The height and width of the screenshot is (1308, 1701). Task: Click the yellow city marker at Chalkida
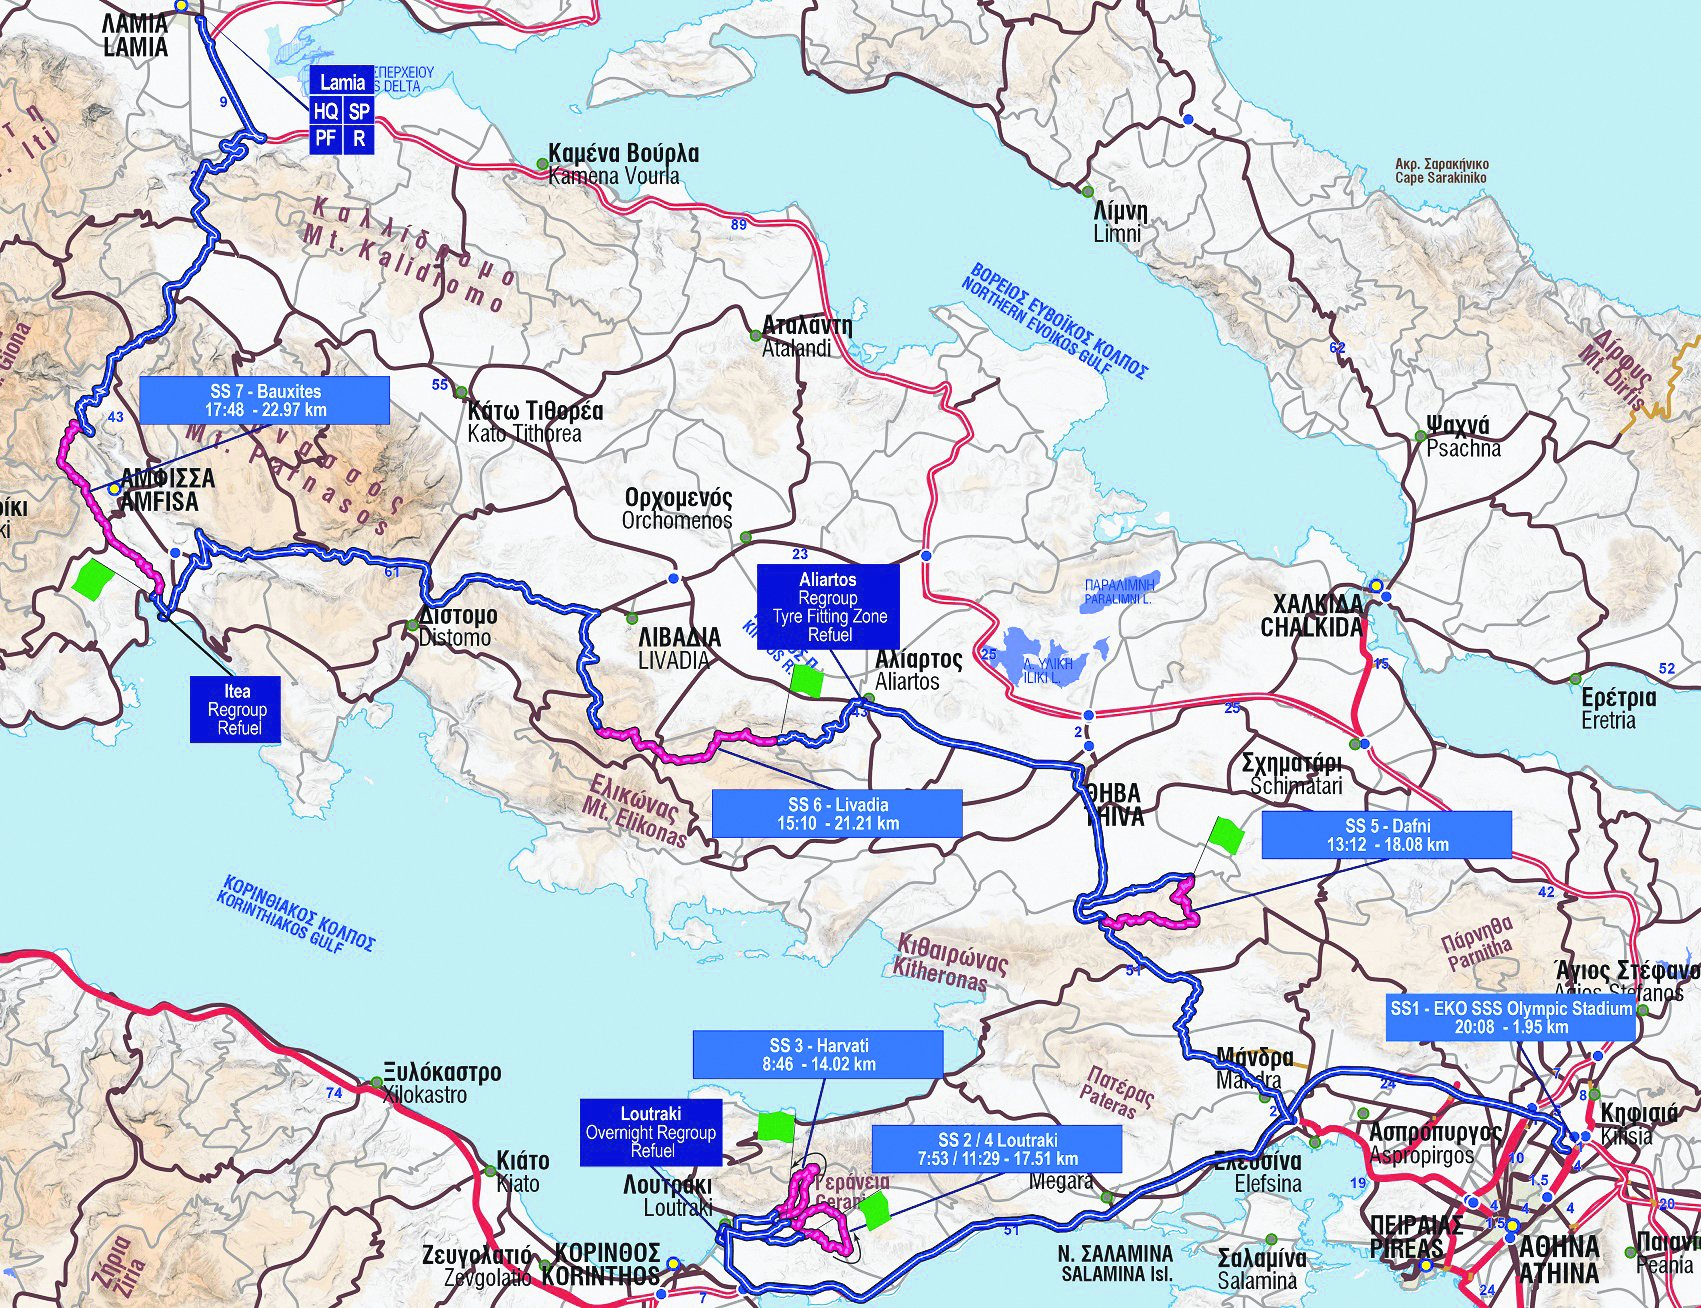(x=1376, y=586)
